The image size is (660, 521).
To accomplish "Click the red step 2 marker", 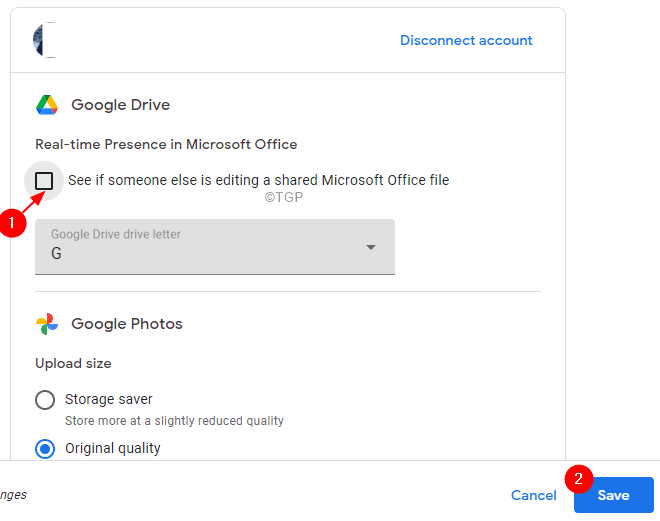I will [x=579, y=478].
